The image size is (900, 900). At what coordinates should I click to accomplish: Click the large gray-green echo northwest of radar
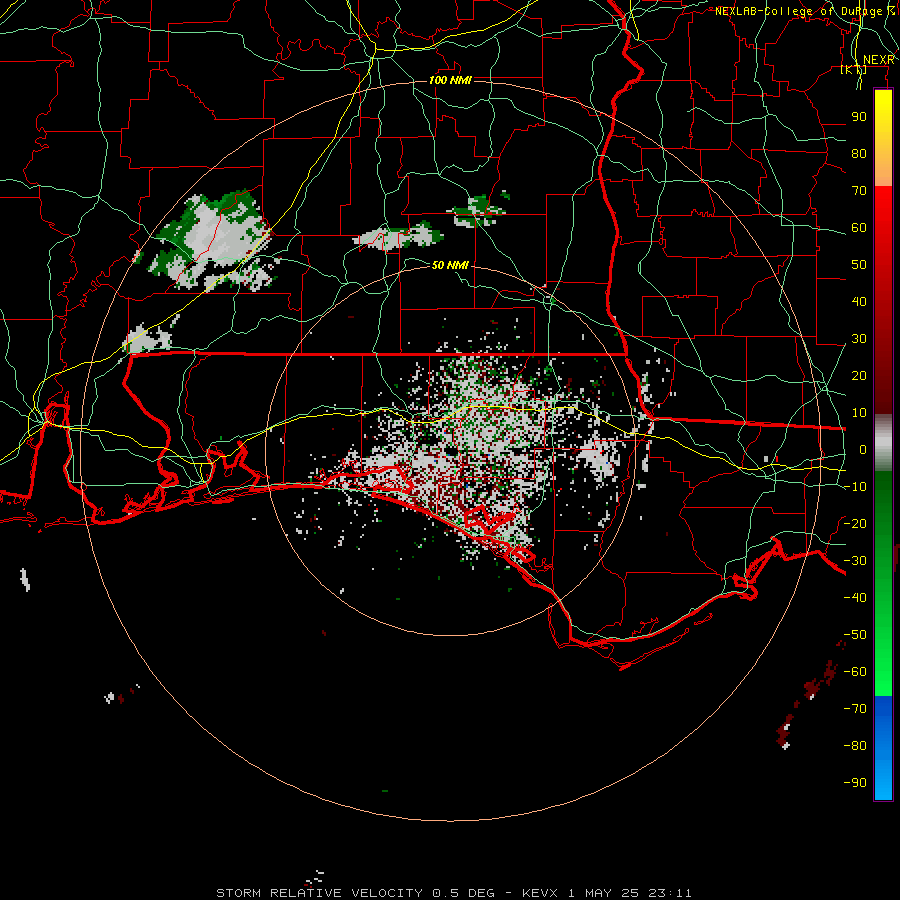210,241
